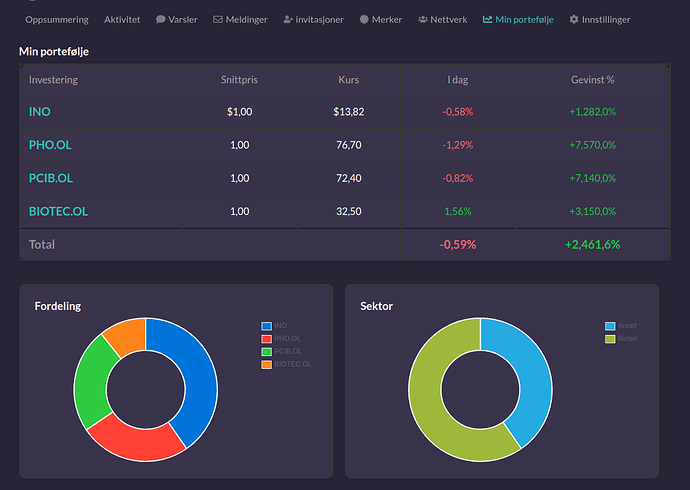Open the BIOTEC.OL investment link
This screenshot has width=690, height=490.
58,212
